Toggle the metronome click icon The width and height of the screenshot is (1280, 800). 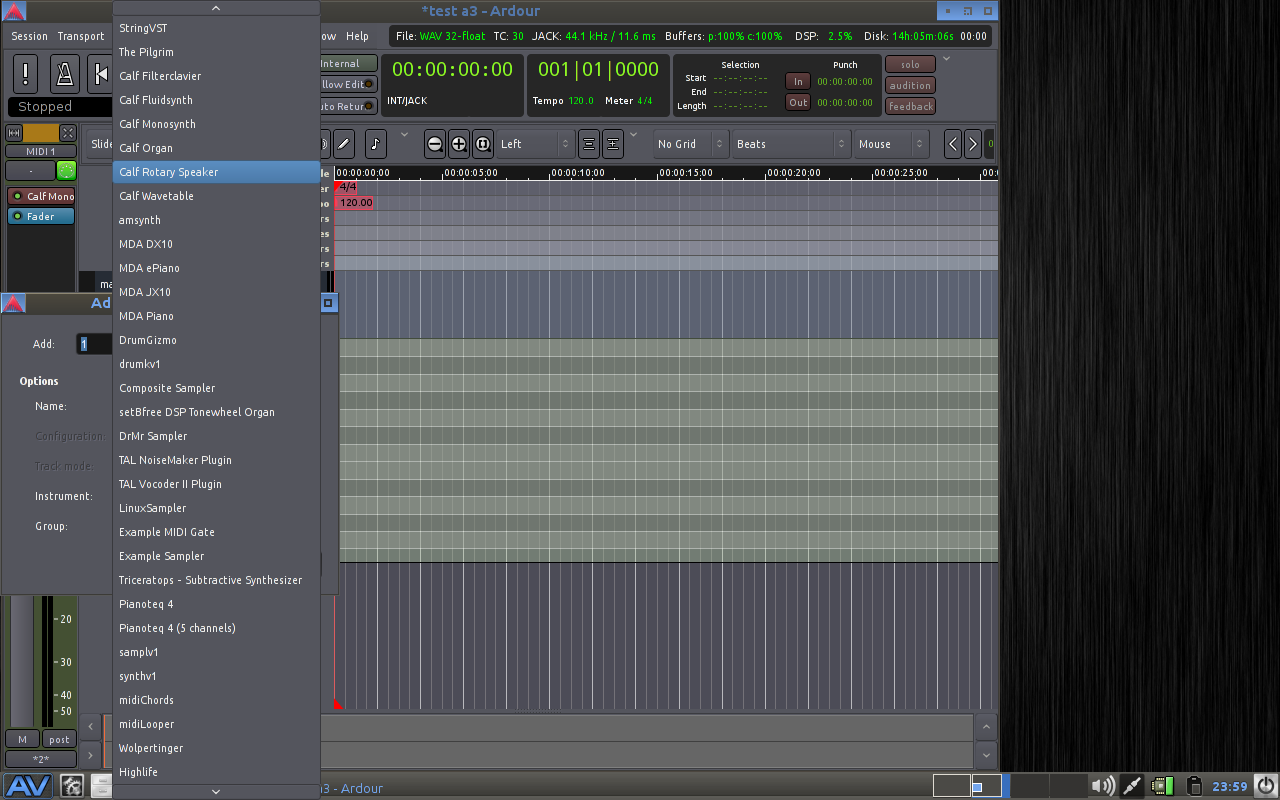(65, 74)
